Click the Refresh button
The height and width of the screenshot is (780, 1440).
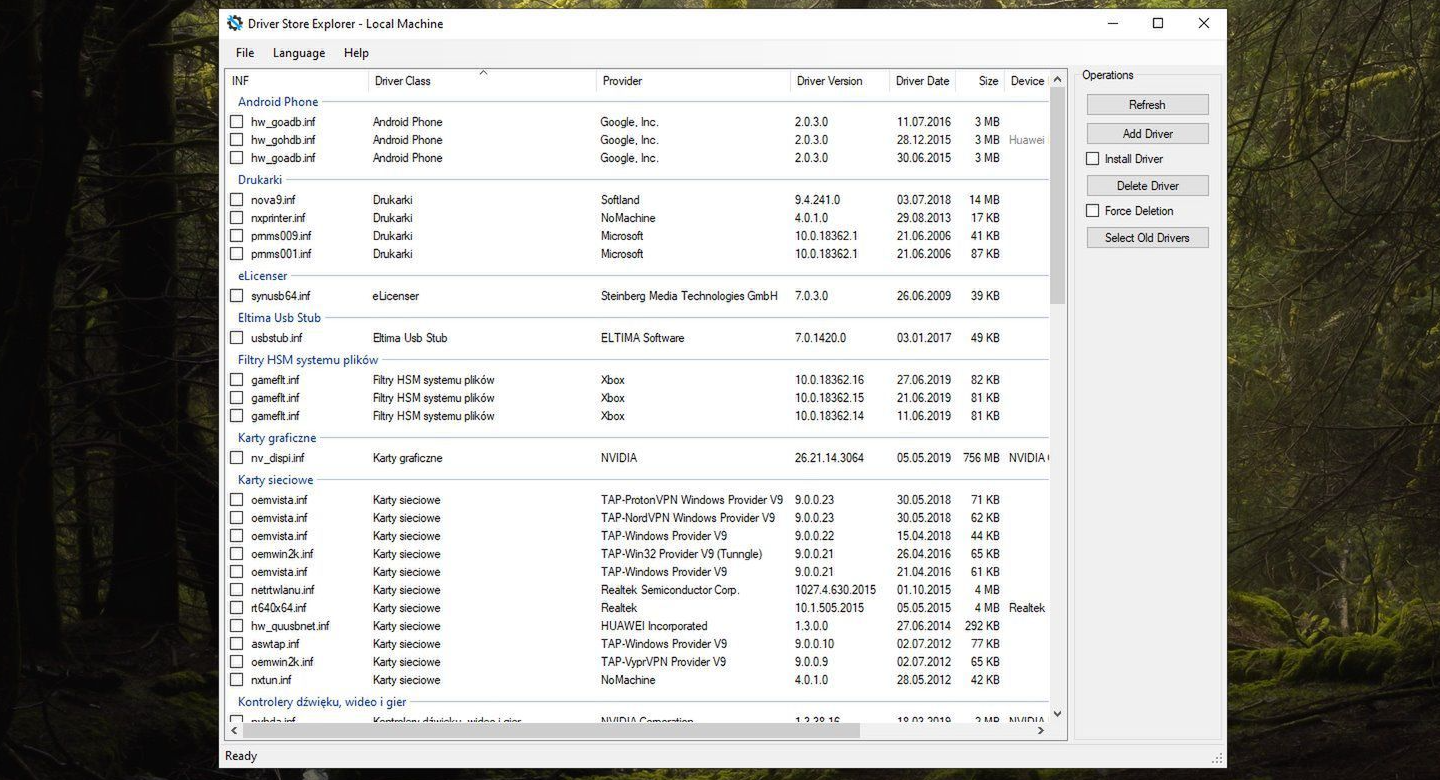click(1147, 104)
